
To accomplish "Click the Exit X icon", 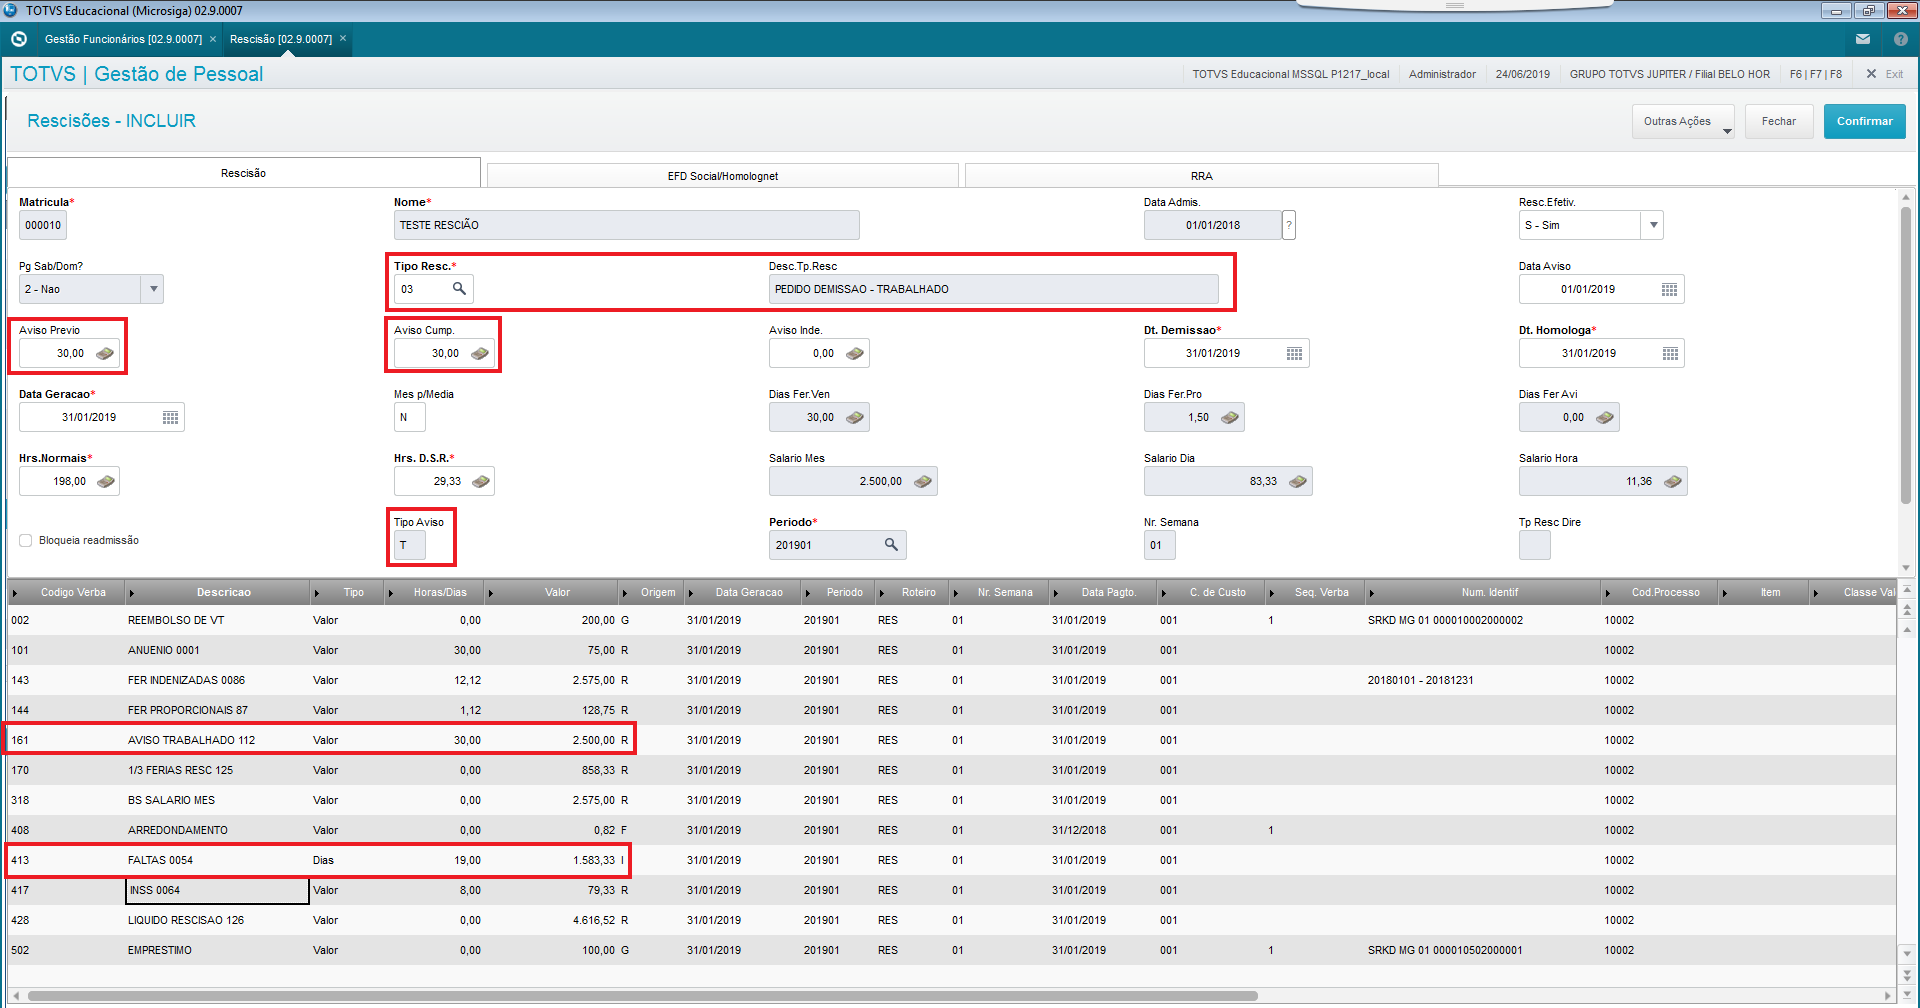I will point(1871,74).
